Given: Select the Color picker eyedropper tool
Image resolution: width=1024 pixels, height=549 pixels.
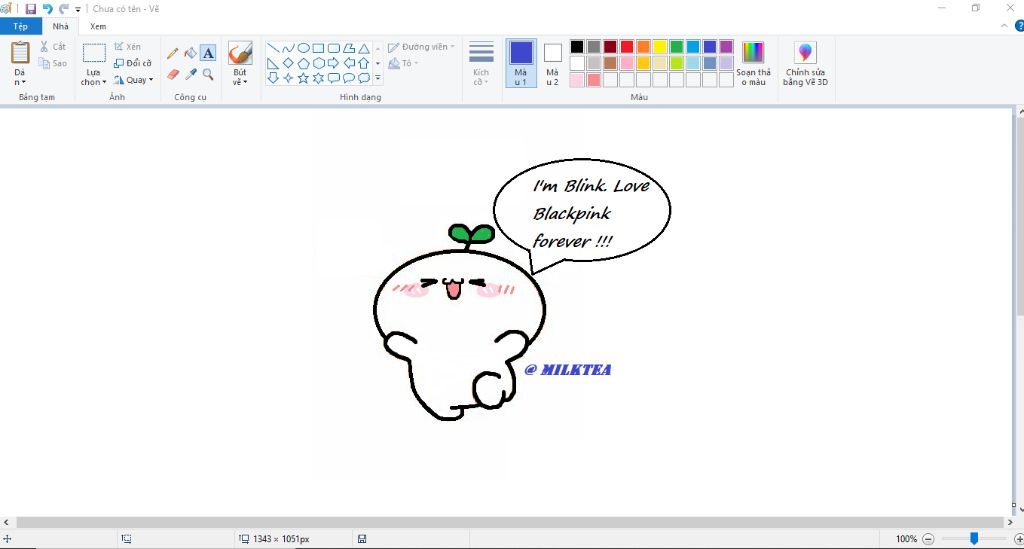Looking at the screenshot, I should tap(190, 74).
